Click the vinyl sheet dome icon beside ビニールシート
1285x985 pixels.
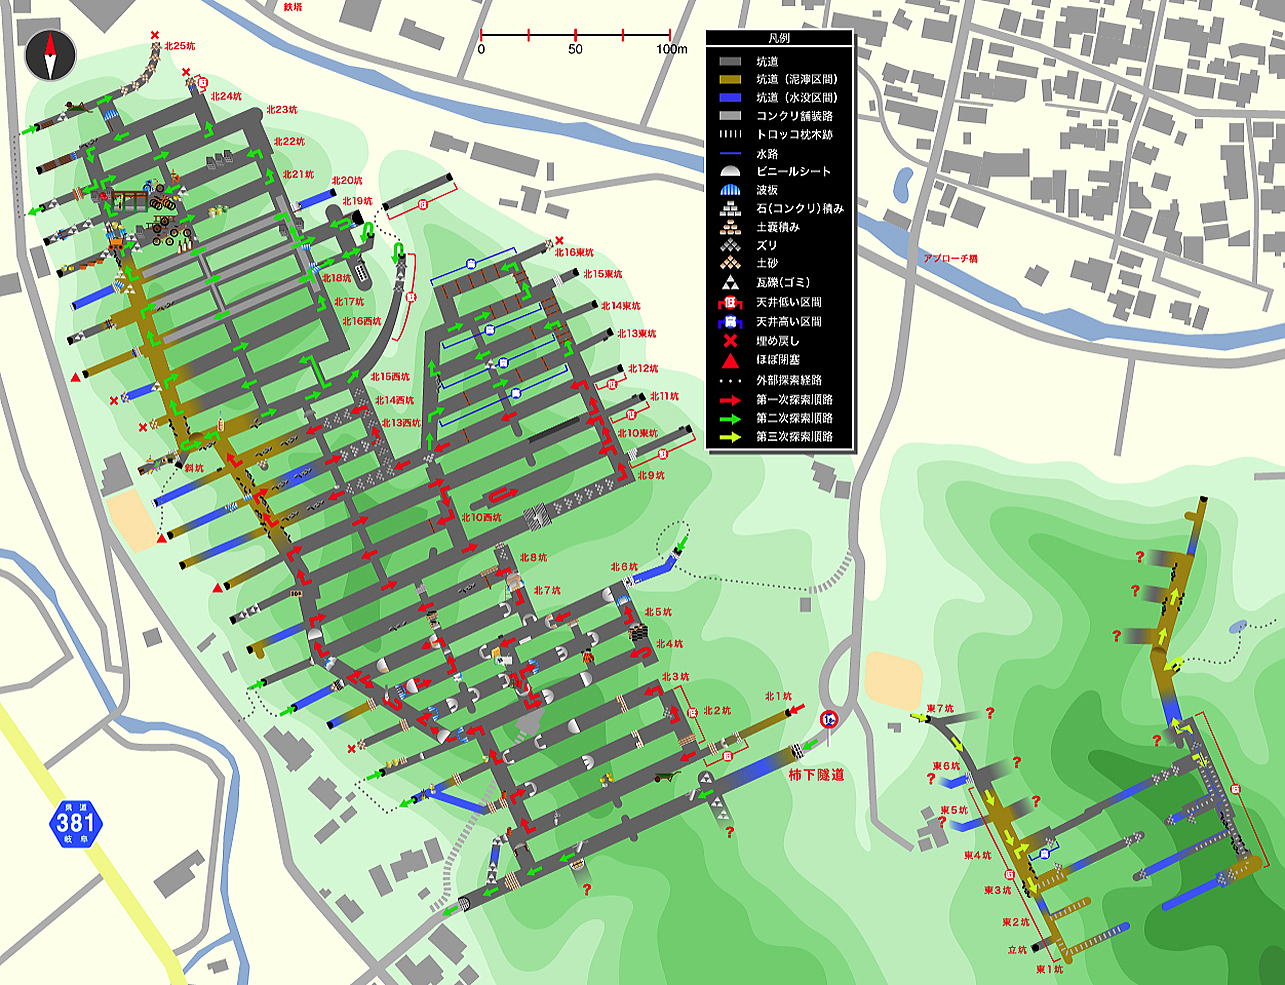[731, 172]
